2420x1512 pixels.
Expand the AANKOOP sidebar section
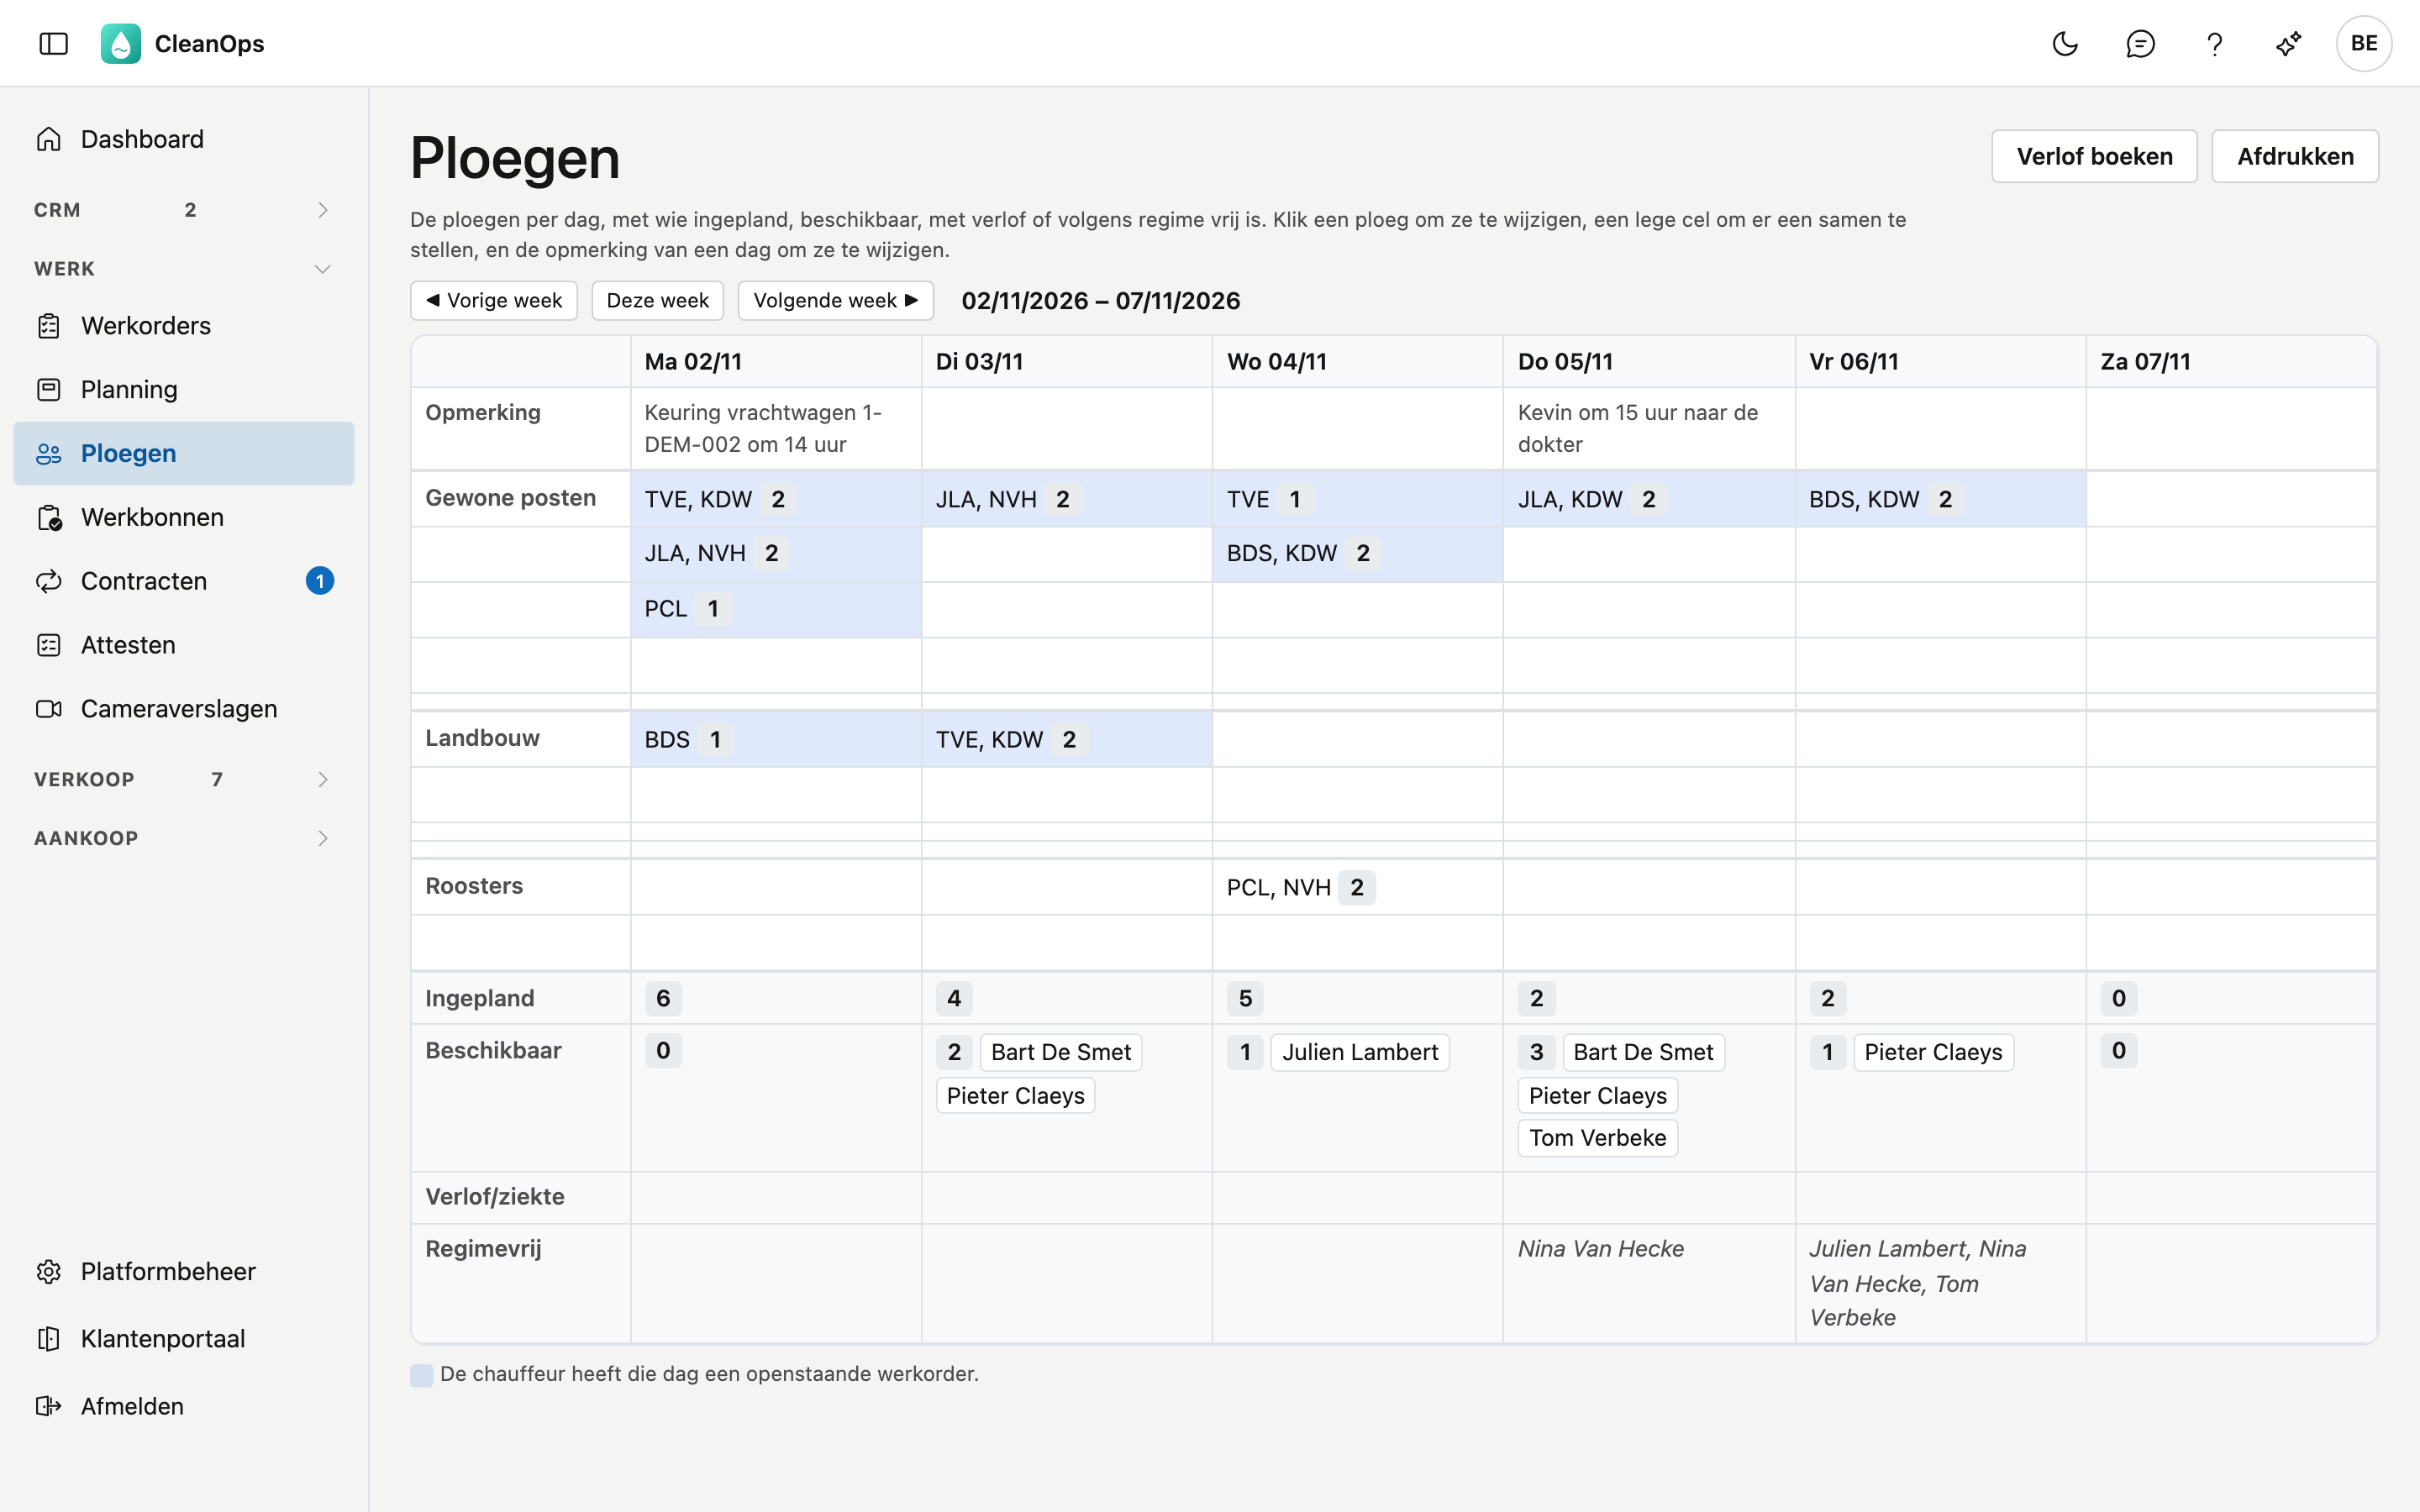pos(184,838)
